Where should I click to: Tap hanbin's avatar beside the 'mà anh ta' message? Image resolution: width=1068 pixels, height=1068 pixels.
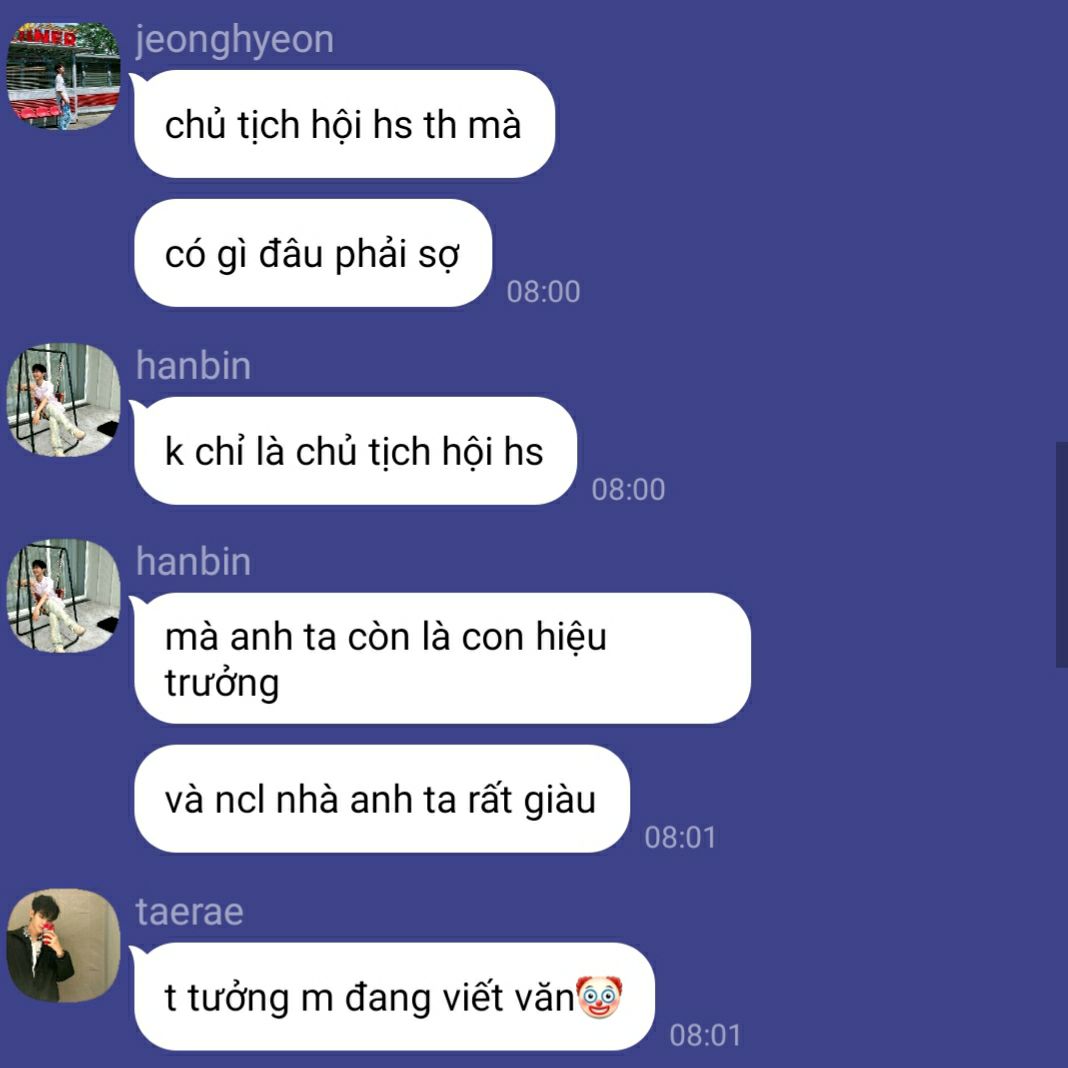(63, 596)
